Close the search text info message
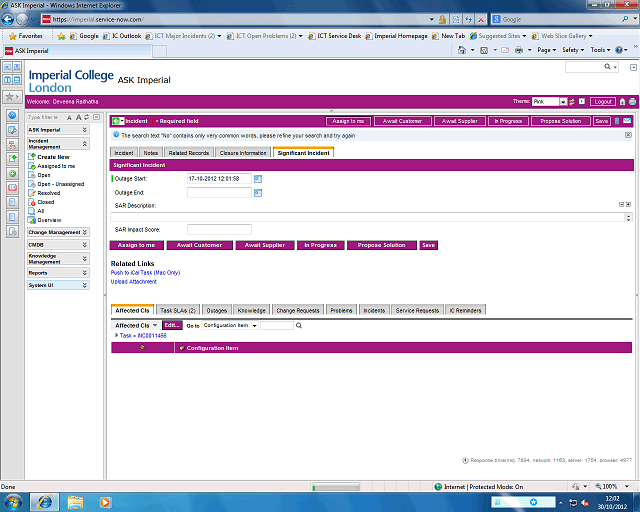The width and height of the screenshot is (640, 512). [627, 134]
